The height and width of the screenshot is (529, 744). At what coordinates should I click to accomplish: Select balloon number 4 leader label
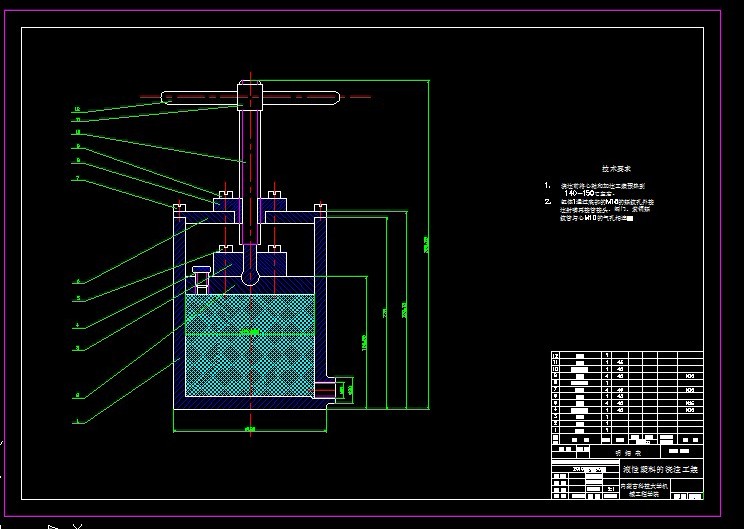77,326
